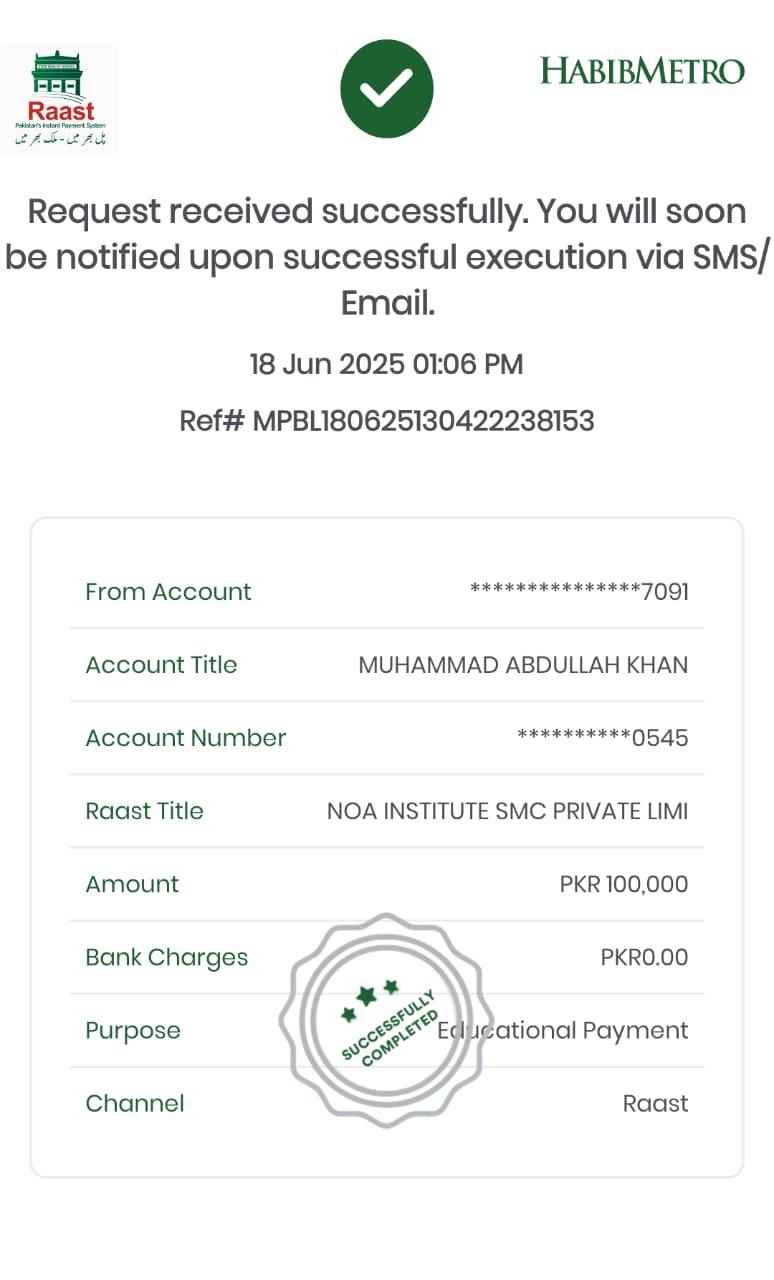Tap the PKR 100,000 amount value

(x=623, y=884)
